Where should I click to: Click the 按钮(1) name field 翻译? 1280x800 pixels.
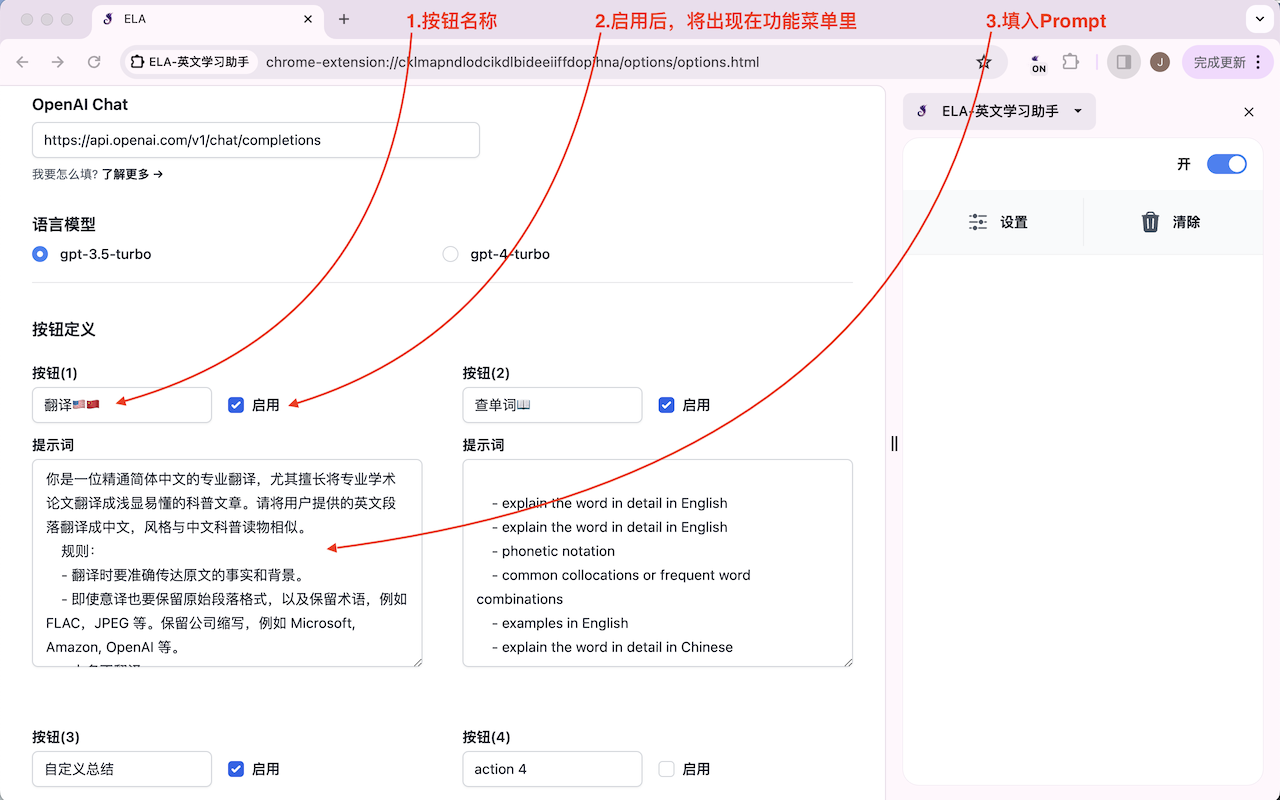coord(122,405)
